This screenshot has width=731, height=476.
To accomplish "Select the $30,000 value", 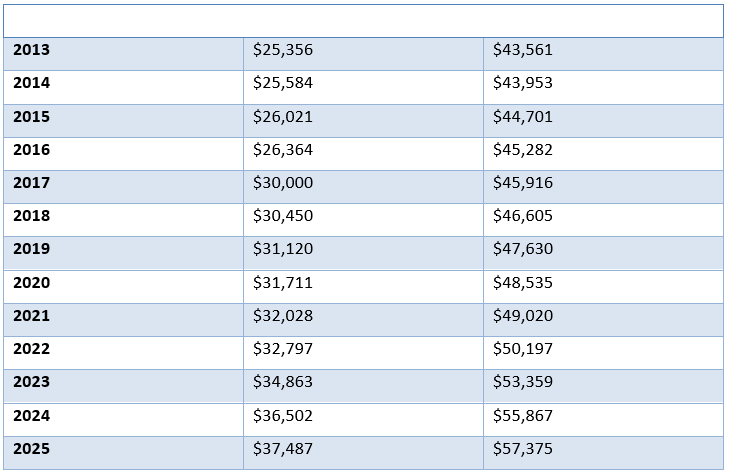I will pyautogui.click(x=283, y=183).
